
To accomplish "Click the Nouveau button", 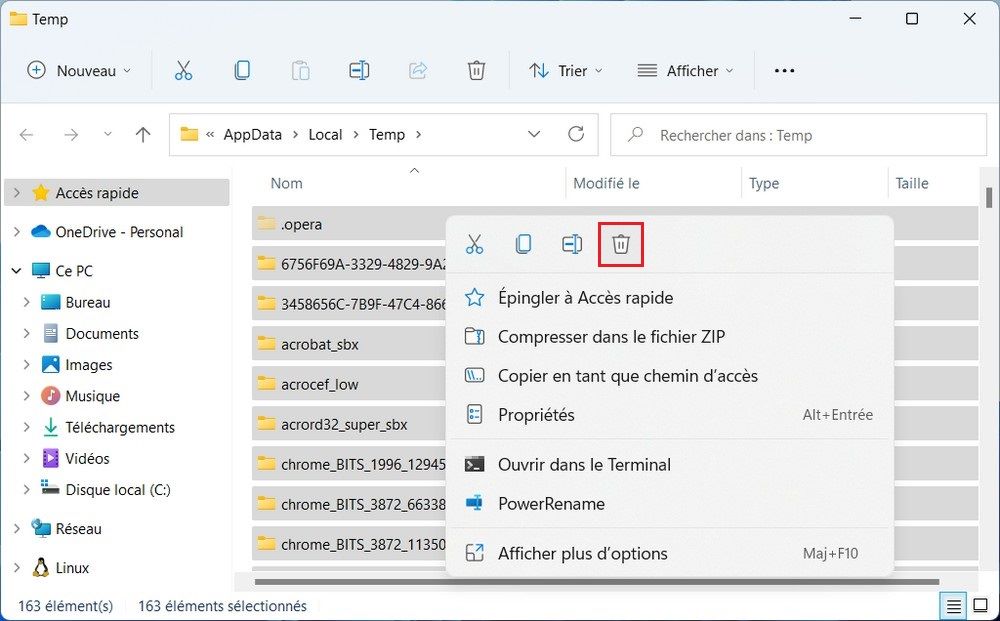I will pos(80,71).
